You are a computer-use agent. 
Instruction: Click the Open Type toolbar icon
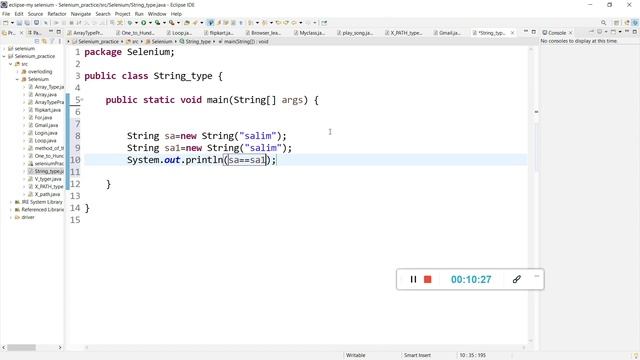coord(187,23)
